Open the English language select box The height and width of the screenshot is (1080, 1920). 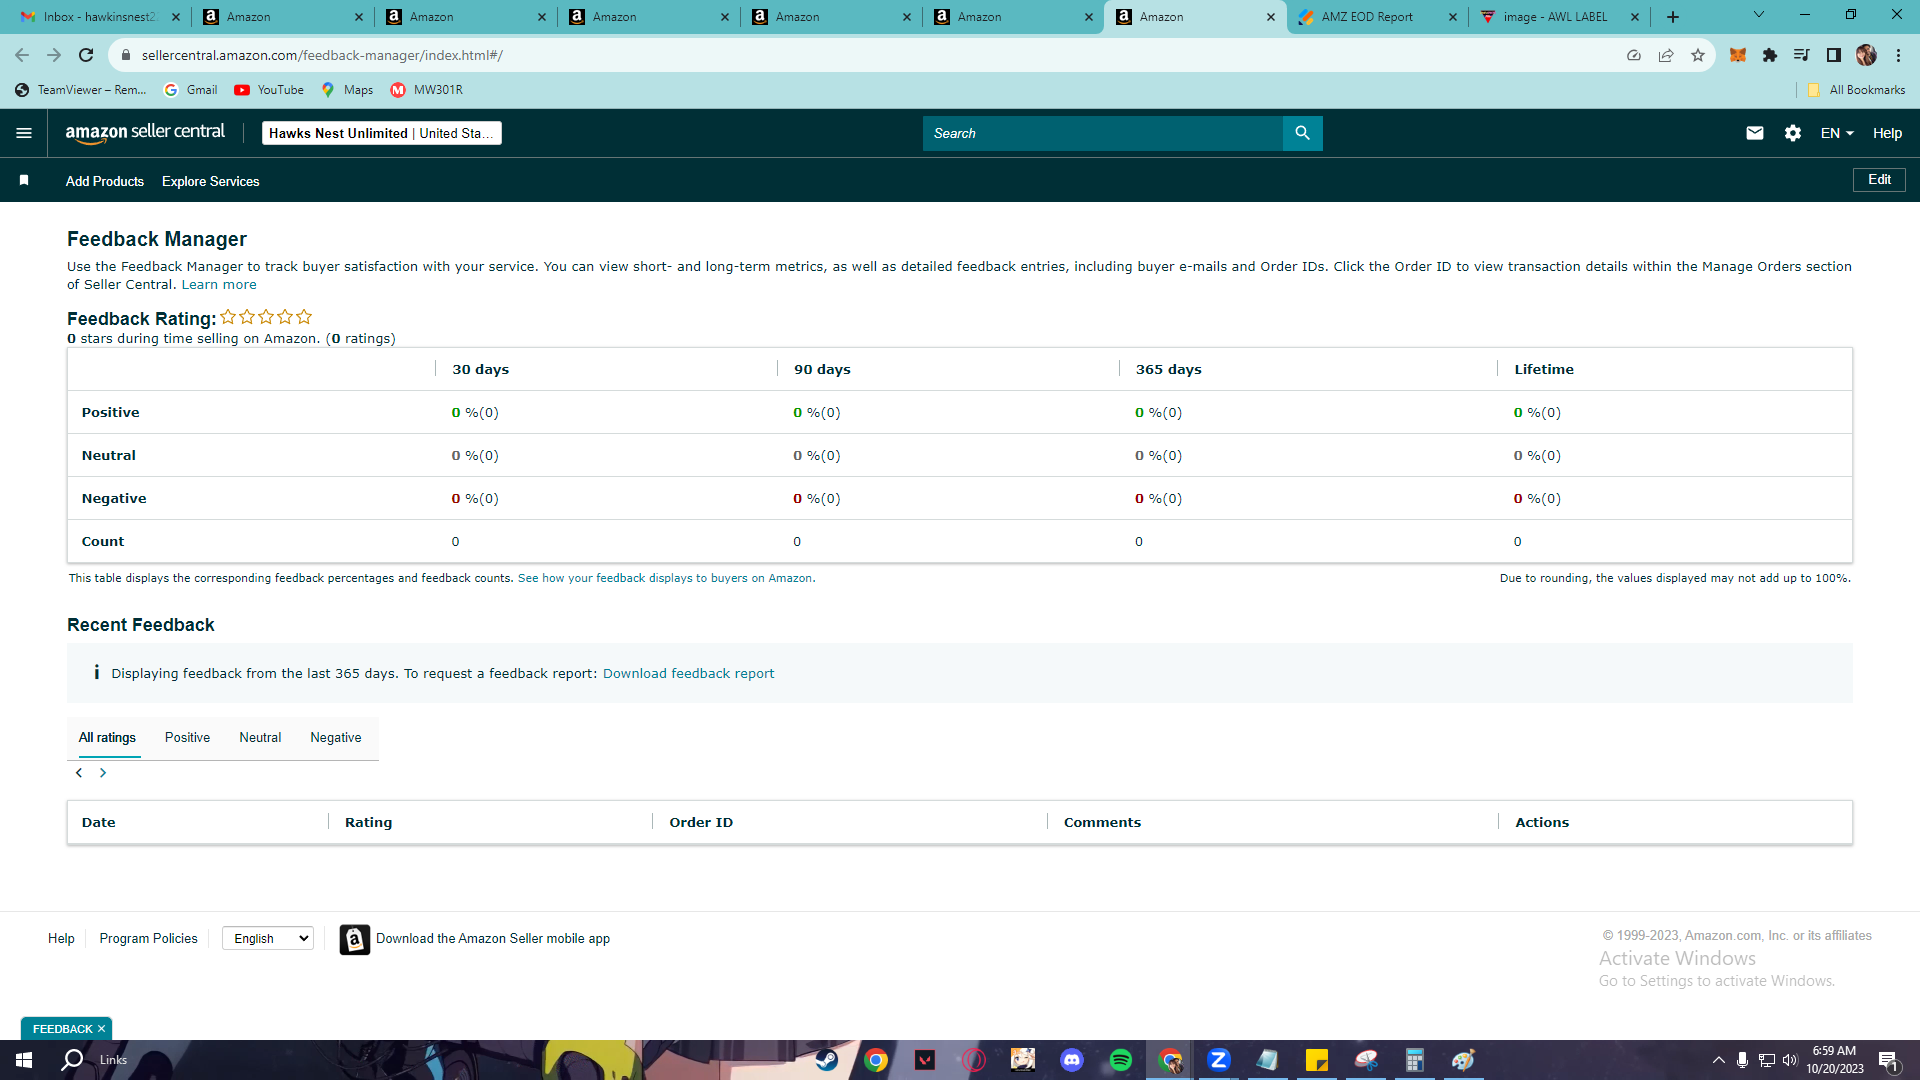[268, 938]
